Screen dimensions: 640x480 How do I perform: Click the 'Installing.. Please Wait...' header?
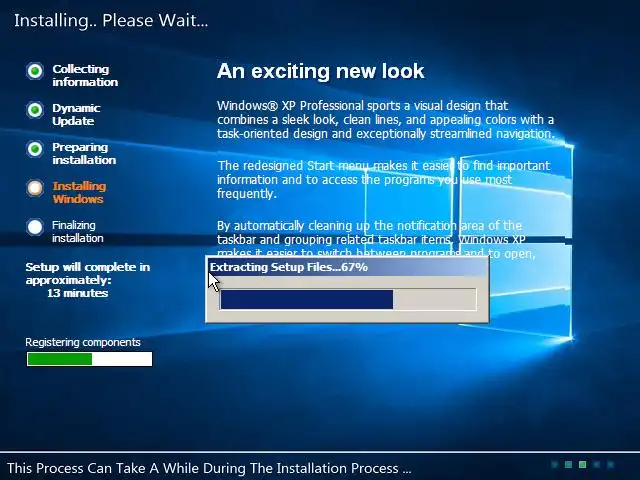111,20
